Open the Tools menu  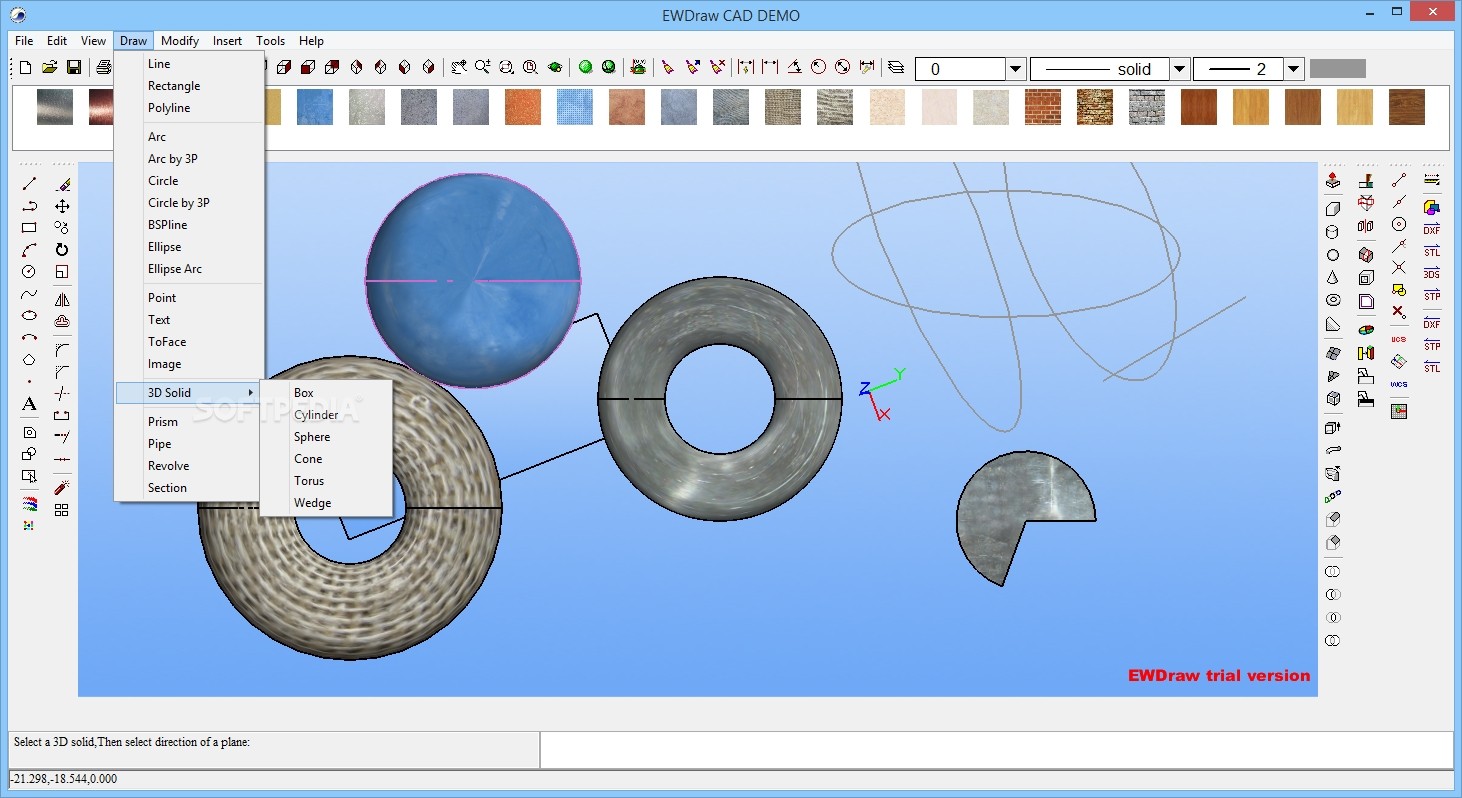pyautogui.click(x=270, y=41)
